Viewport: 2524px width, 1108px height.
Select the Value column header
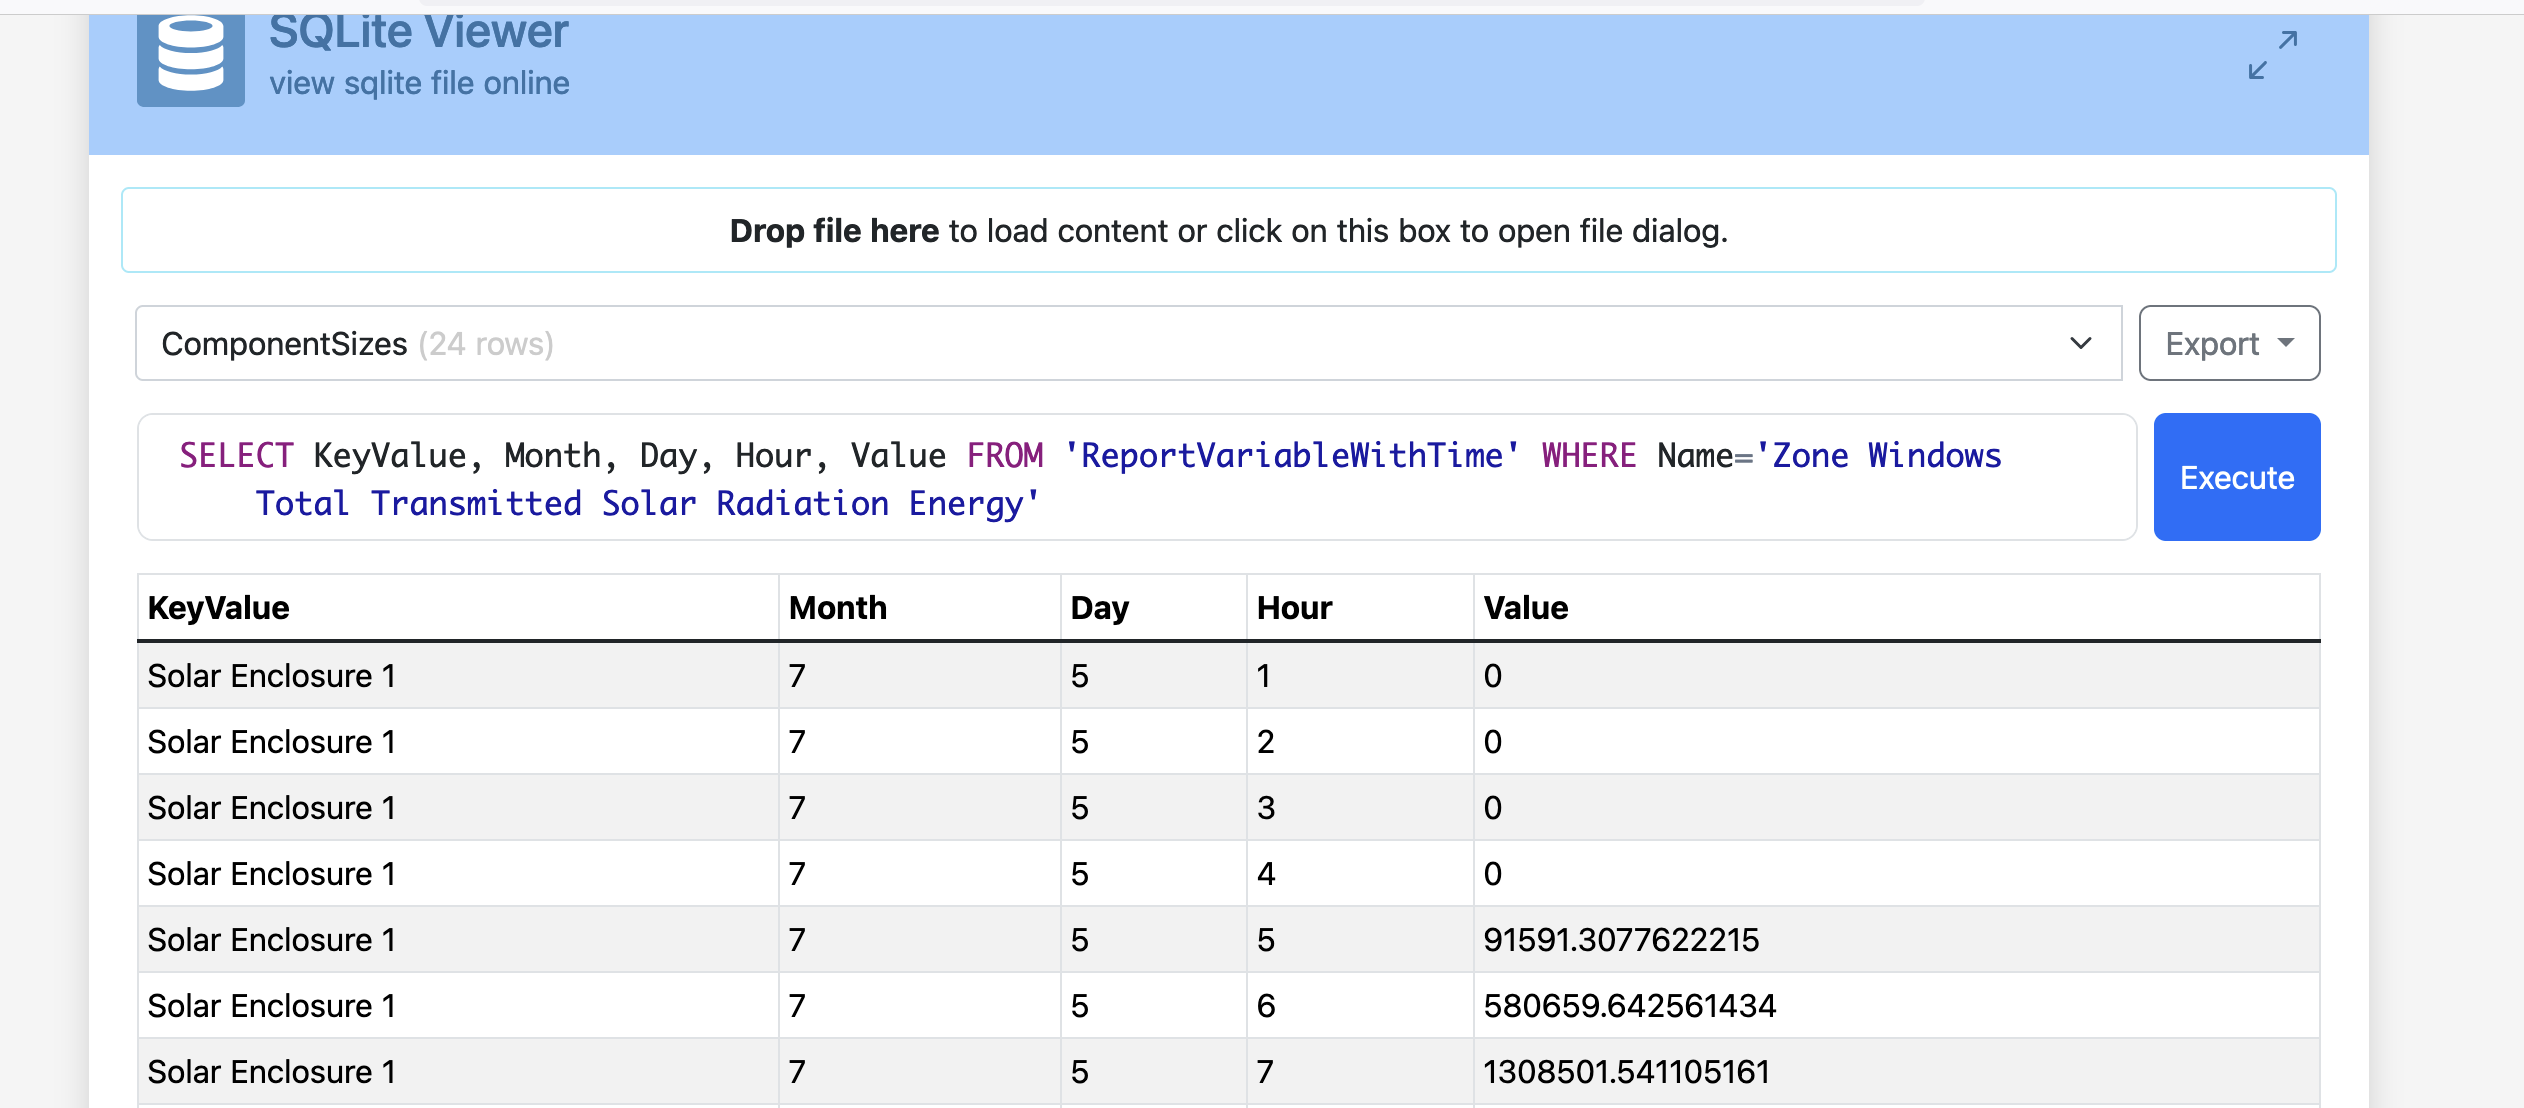(x=1896, y=608)
